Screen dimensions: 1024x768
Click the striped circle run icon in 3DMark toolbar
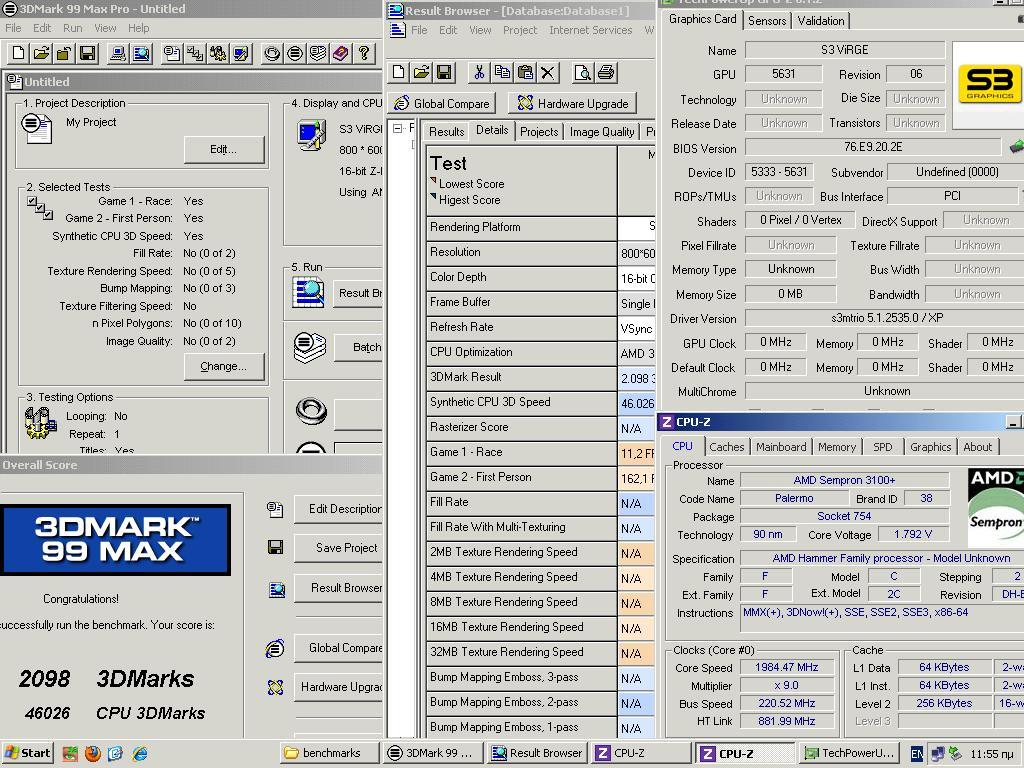click(x=295, y=54)
